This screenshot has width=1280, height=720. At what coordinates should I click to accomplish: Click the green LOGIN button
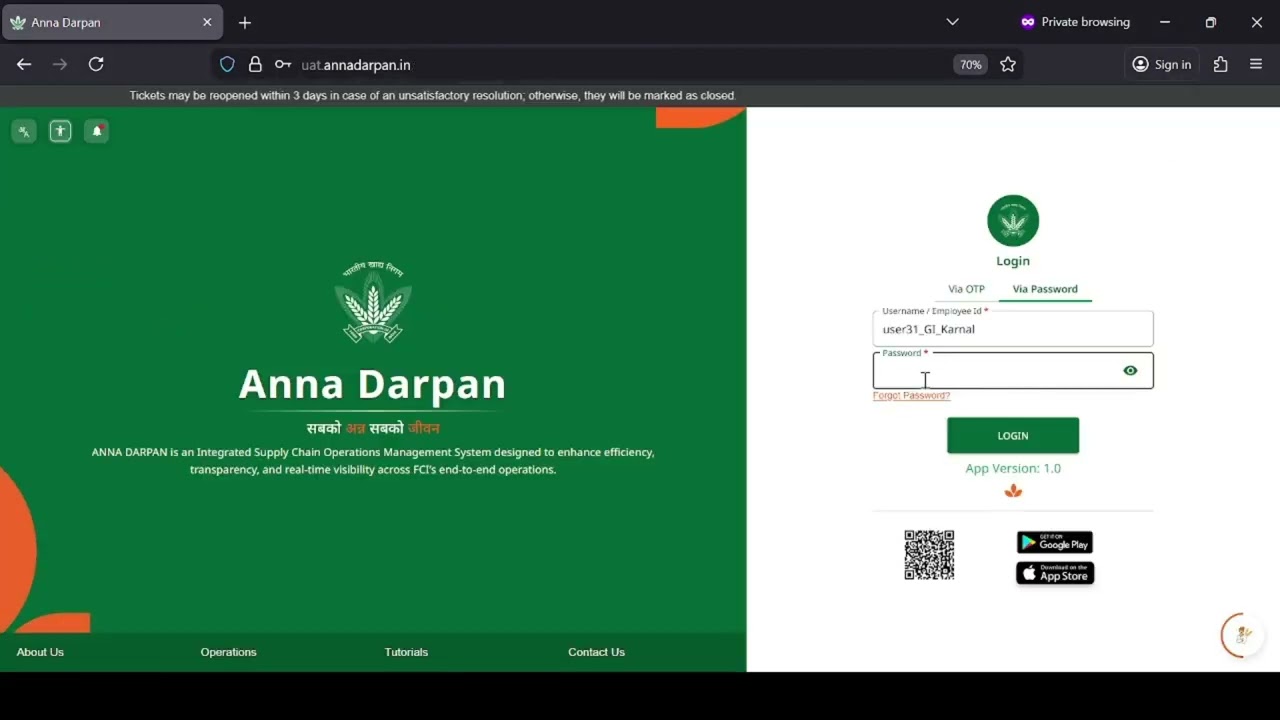pyautogui.click(x=1013, y=436)
